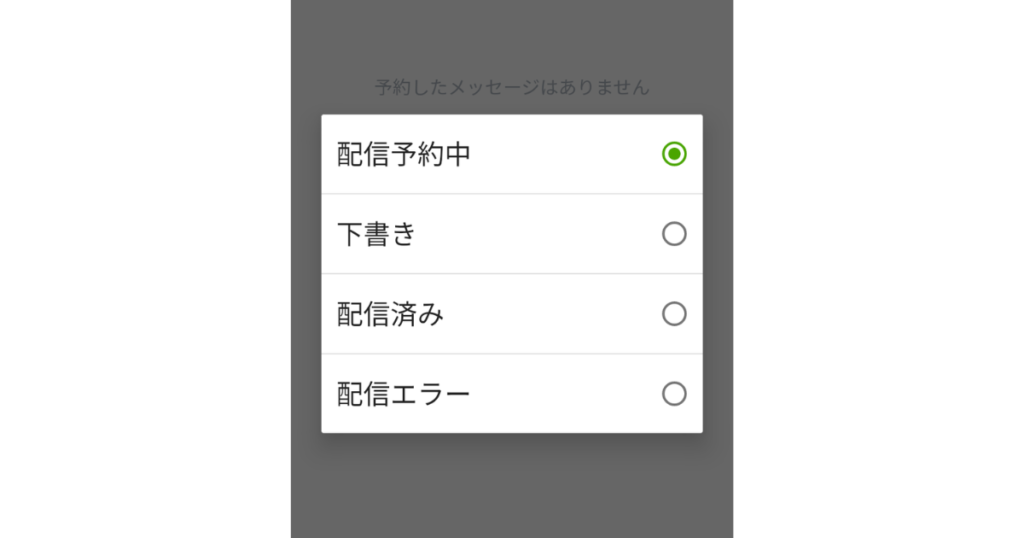Click the green filled circle icon
The image size is (1024, 538).
(674, 154)
